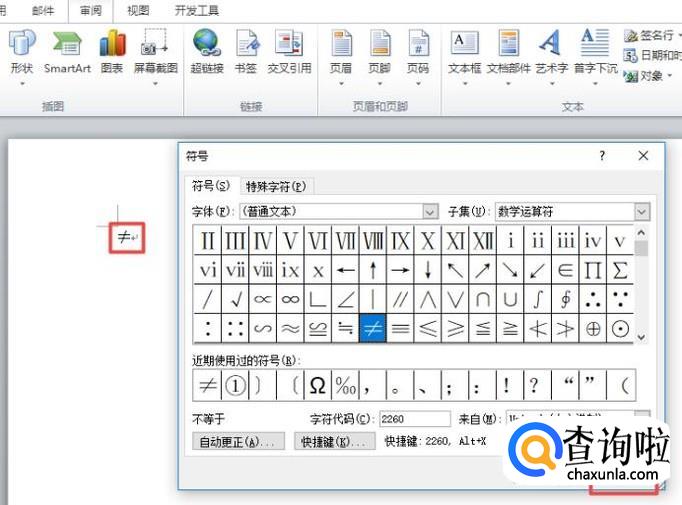682x505 pixels.
Task: Click the 字符代码 input field
Action: point(414,419)
